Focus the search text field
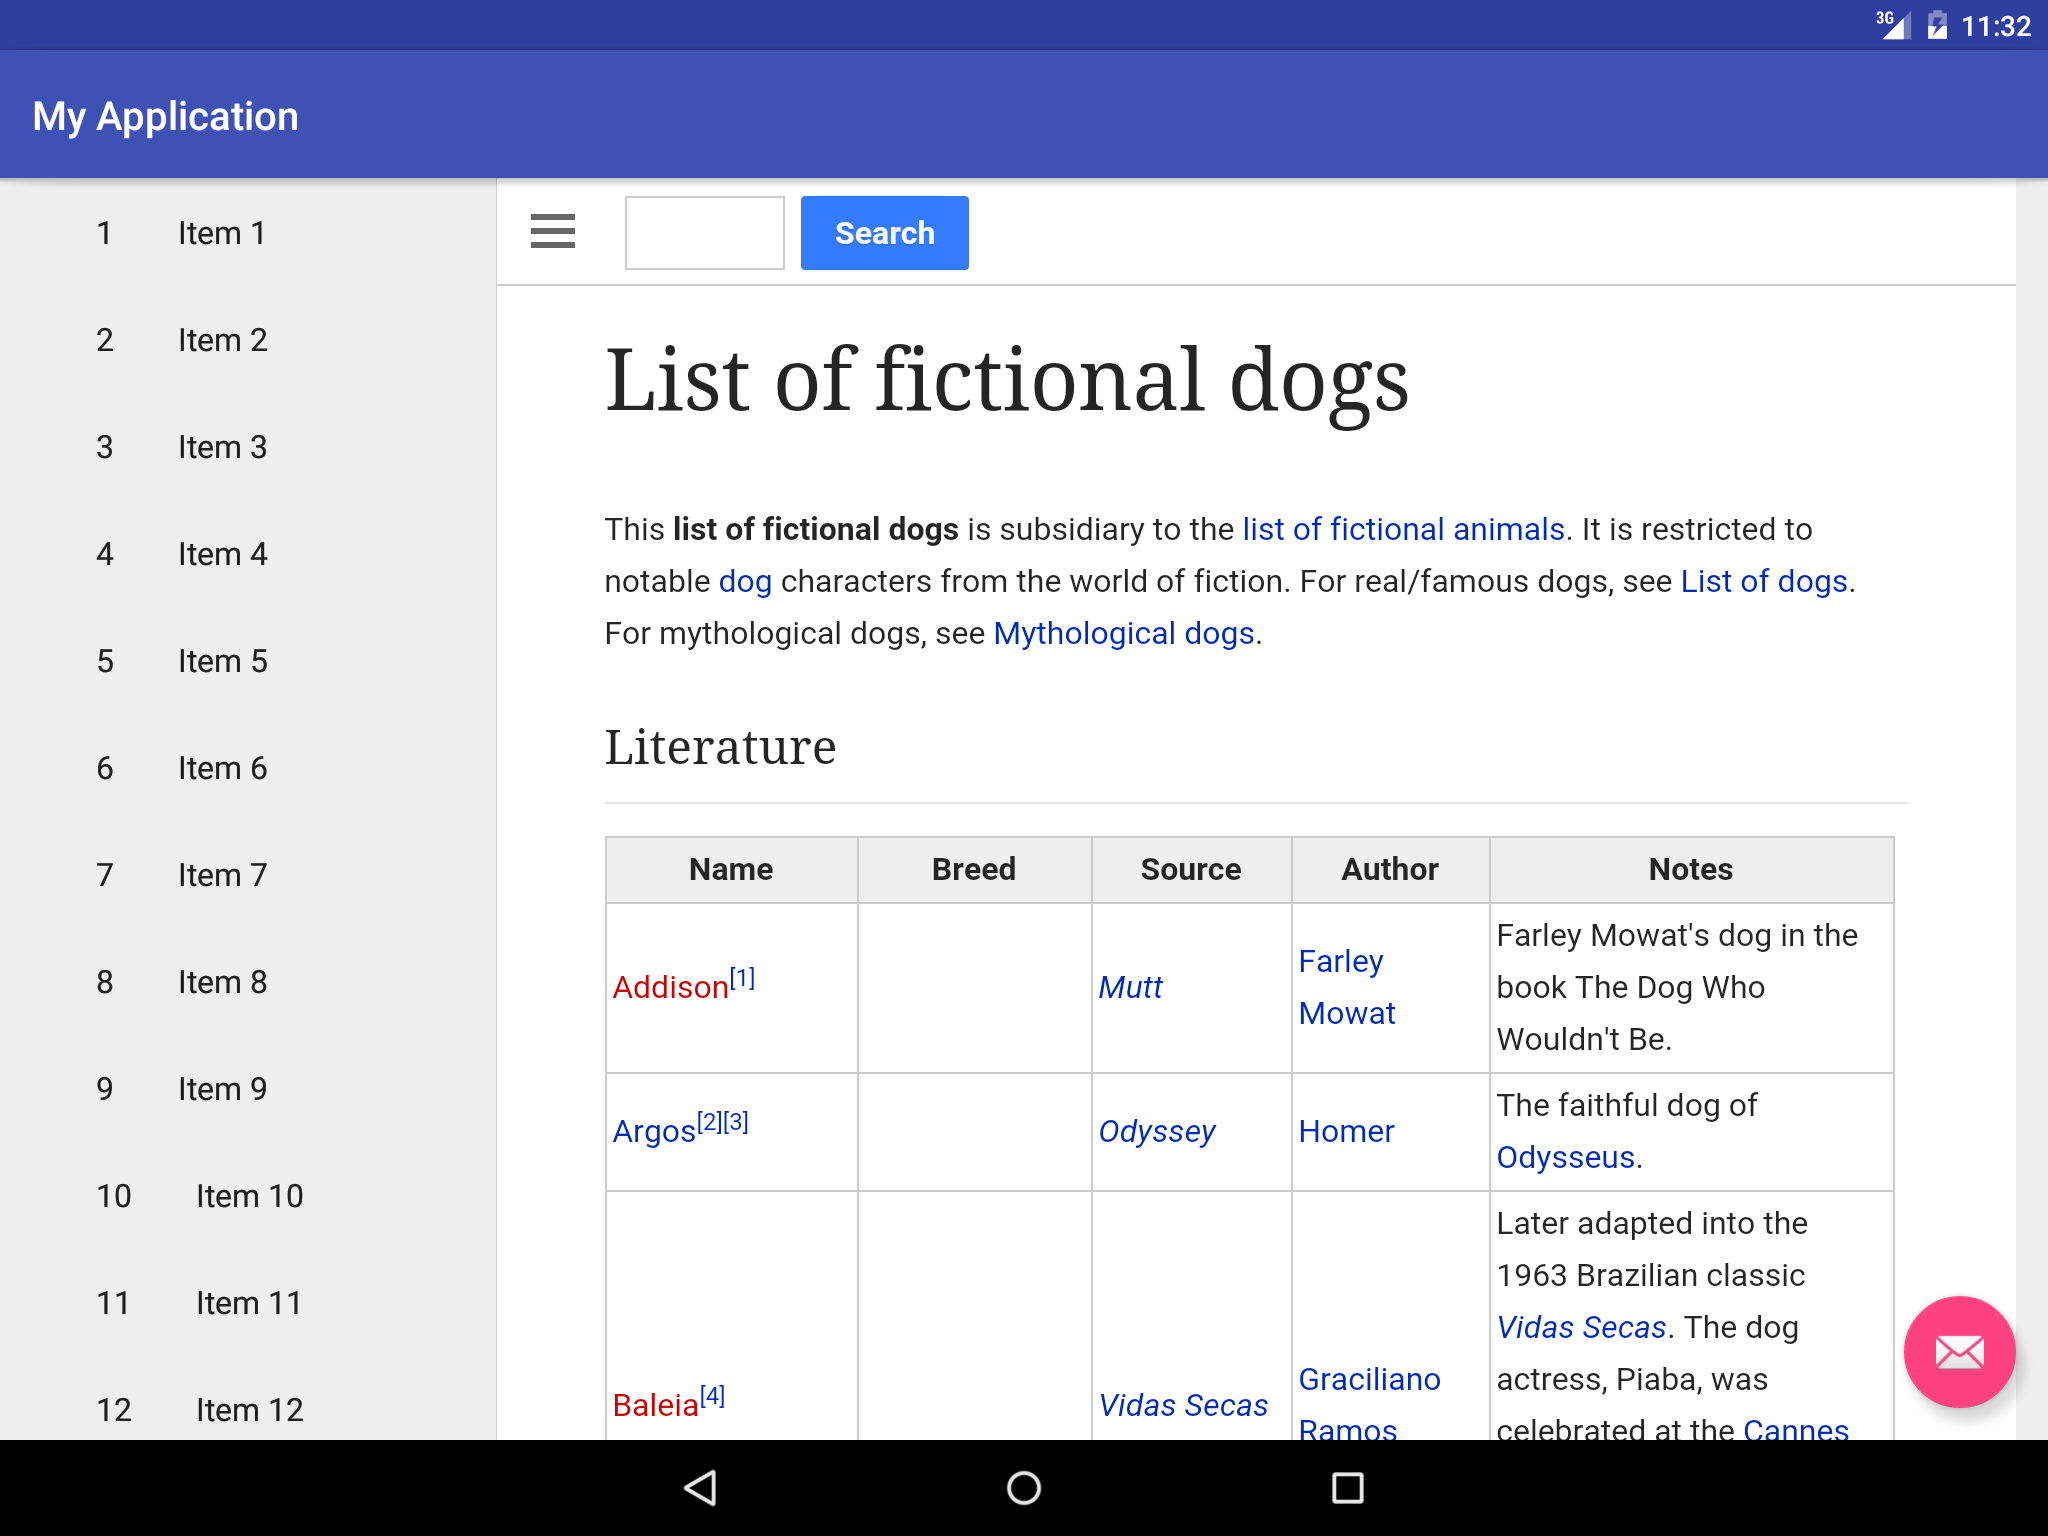 (704, 233)
